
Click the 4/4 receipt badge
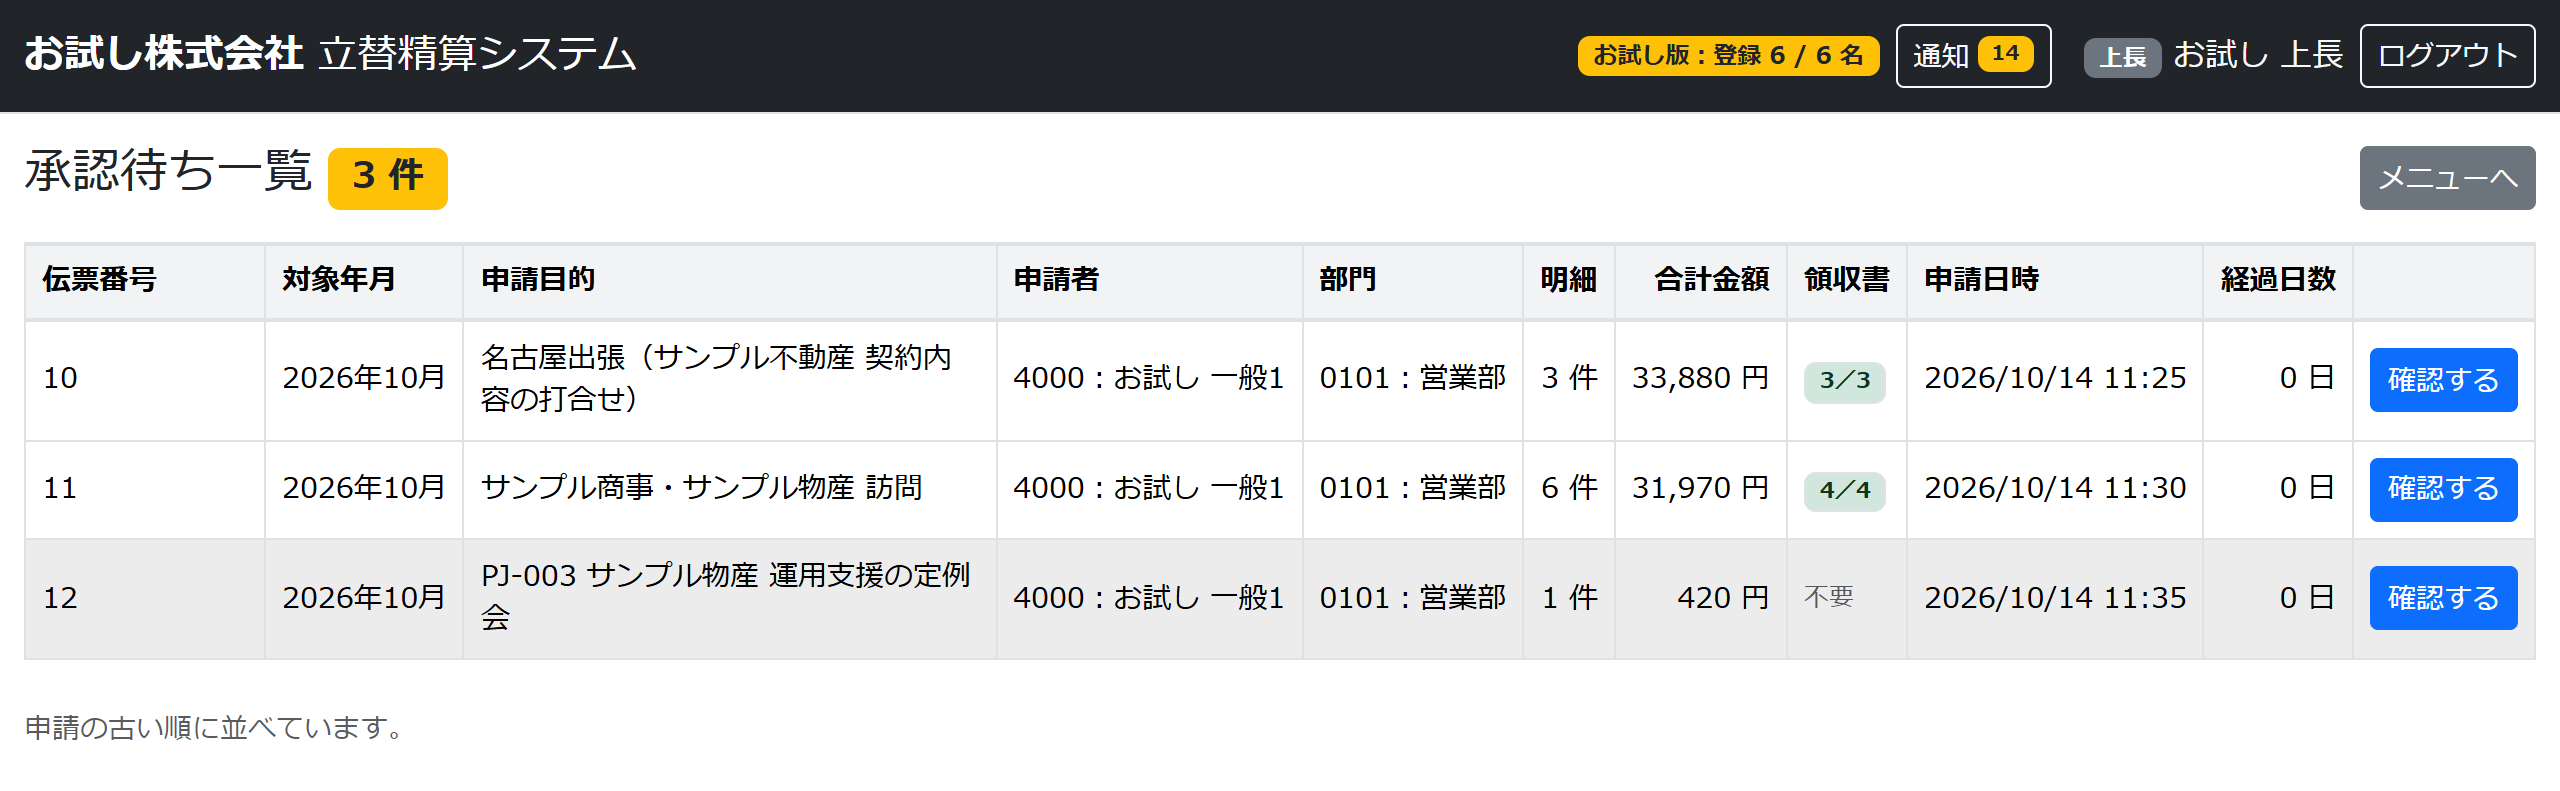(x=1845, y=491)
